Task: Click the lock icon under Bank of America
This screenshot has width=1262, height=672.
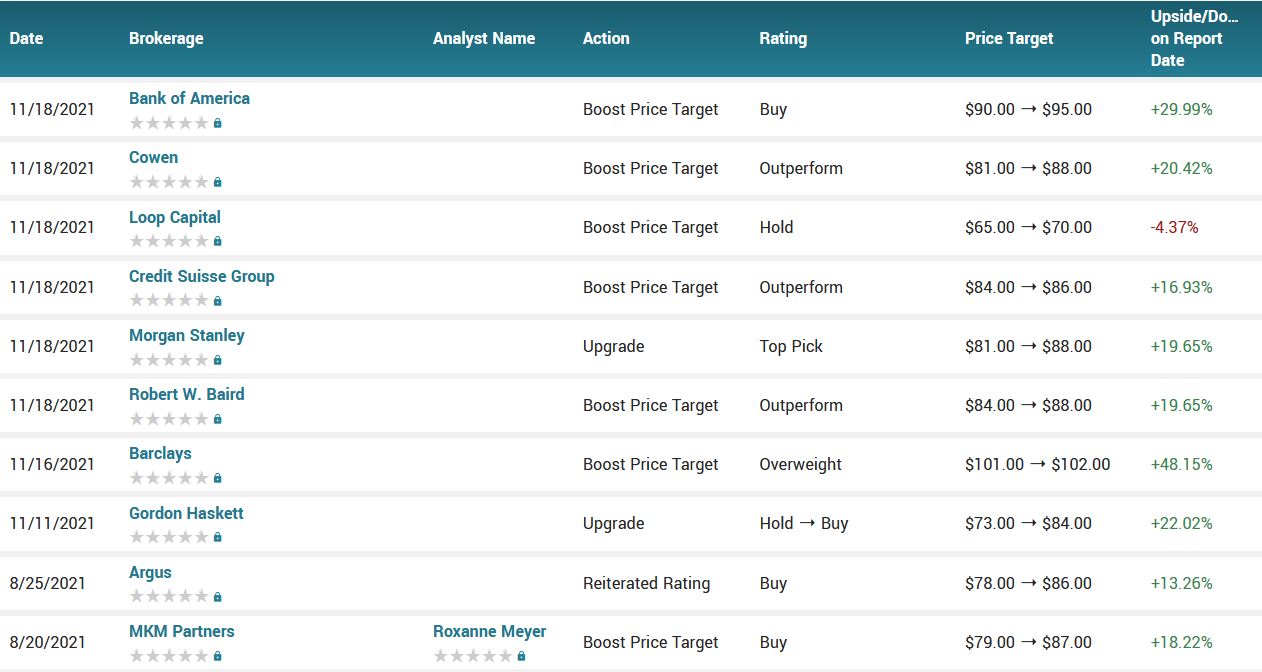Action: pyautogui.click(x=217, y=123)
